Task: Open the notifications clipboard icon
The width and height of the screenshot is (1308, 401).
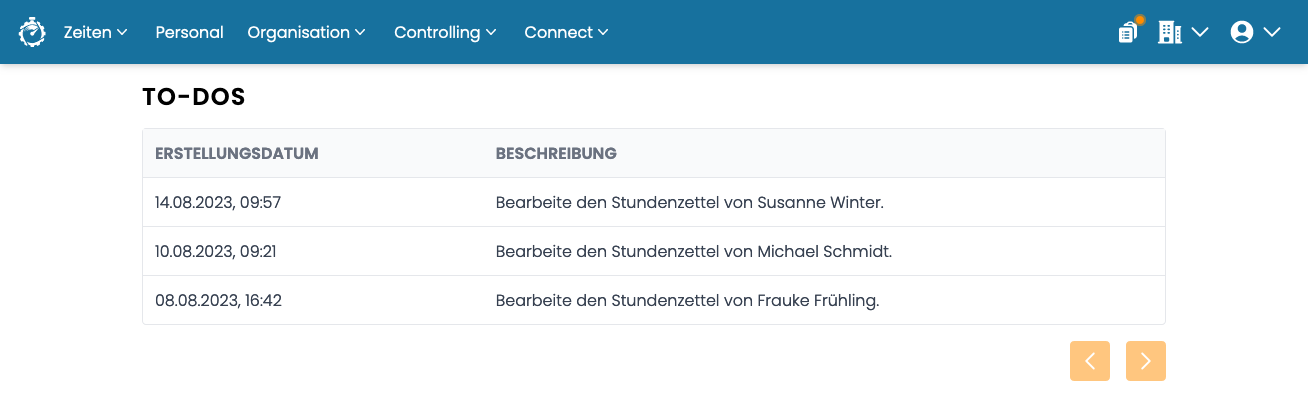Action: 1129,31
